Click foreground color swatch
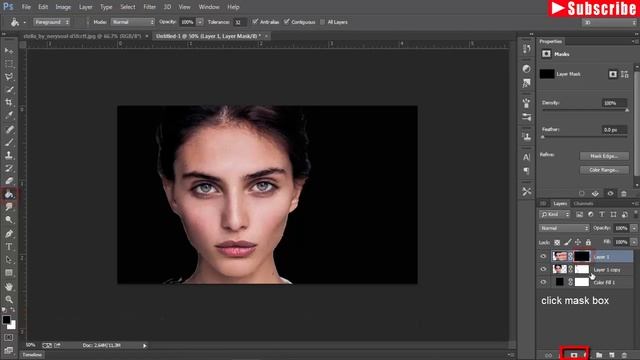Viewport: 640px width, 360px height. [x=6, y=320]
